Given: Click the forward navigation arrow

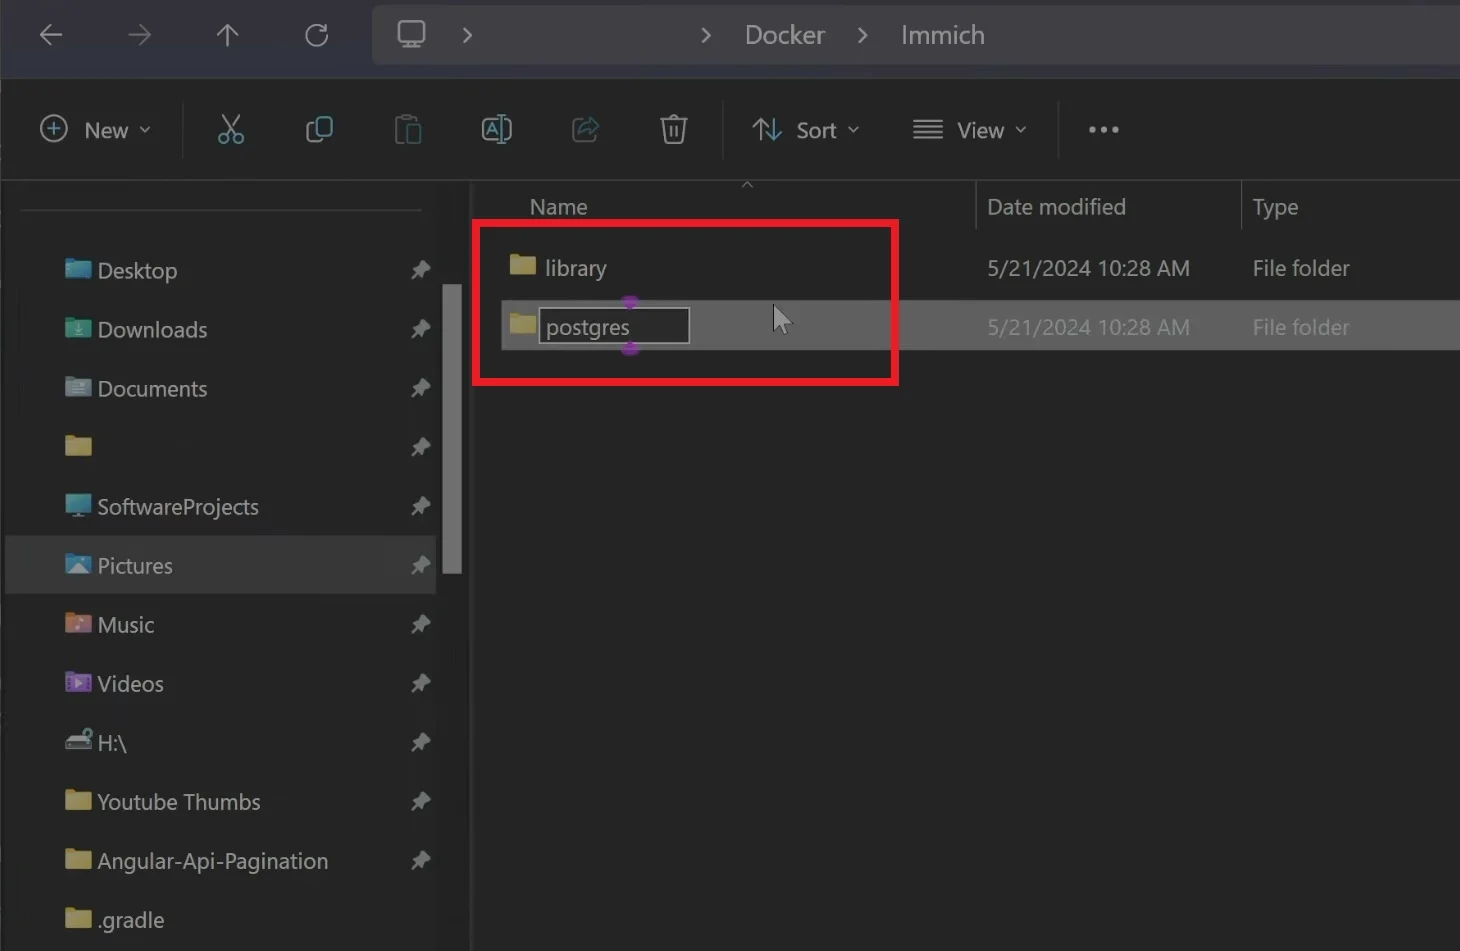Looking at the screenshot, I should point(139,35).
